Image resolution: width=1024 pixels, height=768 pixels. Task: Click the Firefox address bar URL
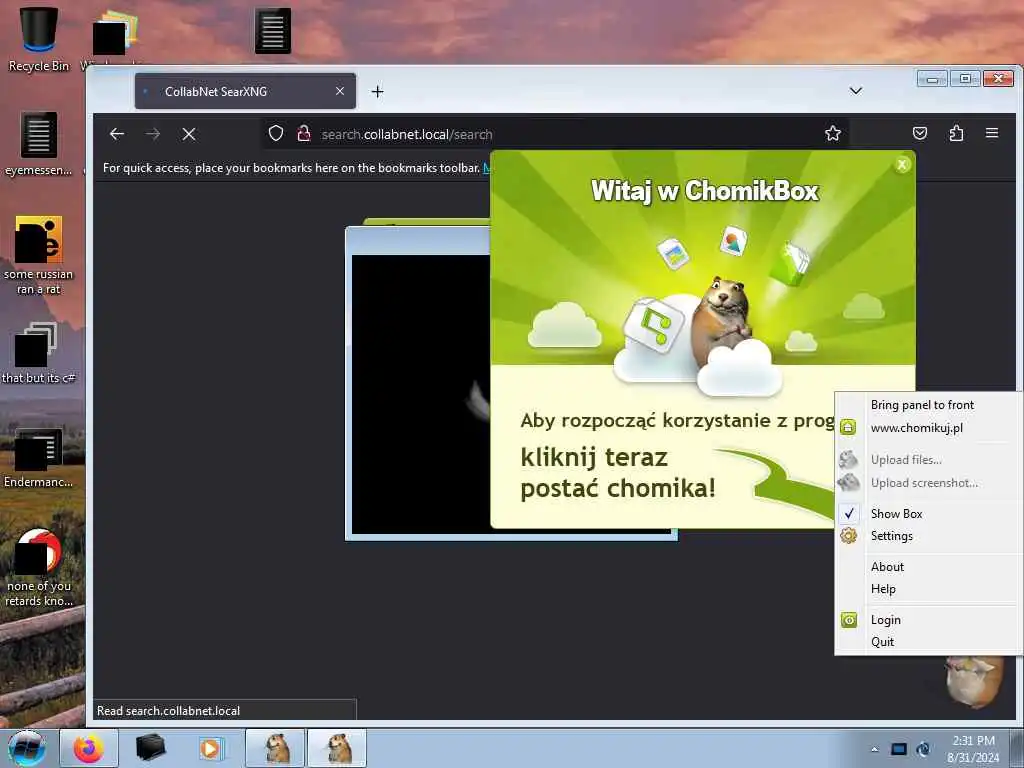[407, 135]
